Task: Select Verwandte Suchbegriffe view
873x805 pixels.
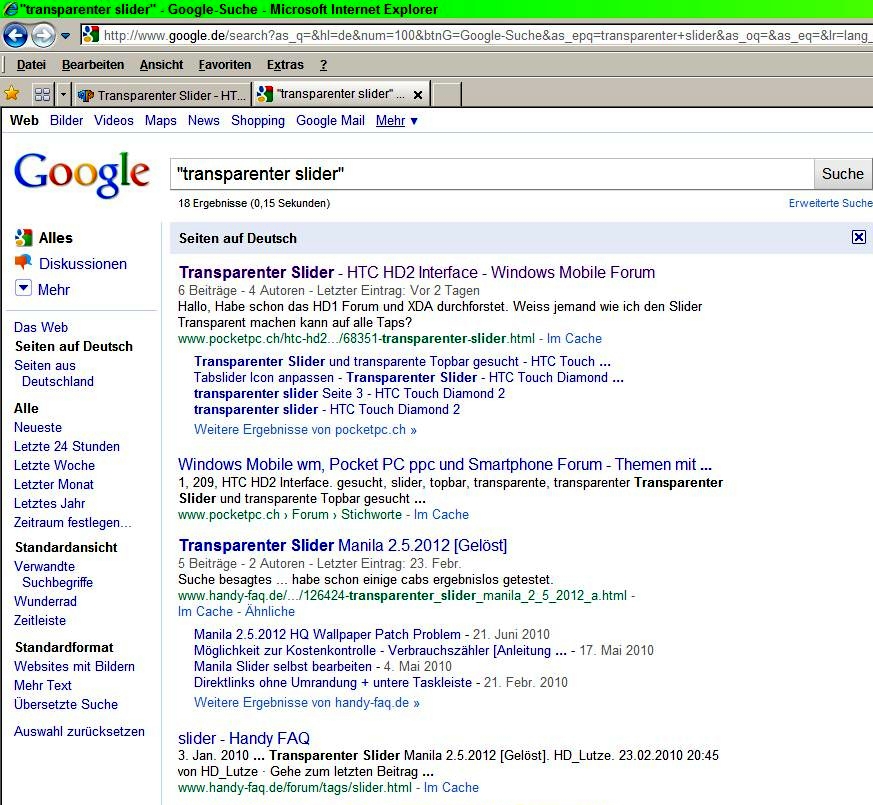Action: (53, 574)
